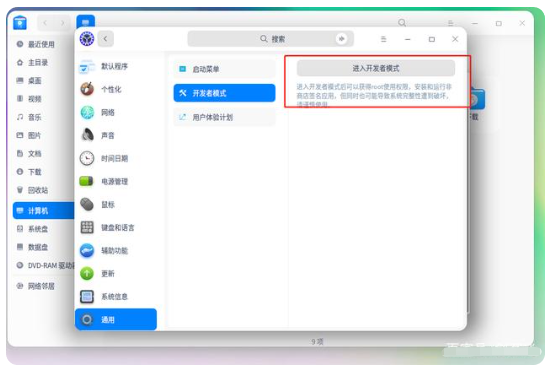Select the 更新 update arrow icon
This screenshot has height=368, width=550.
[x=87, y=273]
